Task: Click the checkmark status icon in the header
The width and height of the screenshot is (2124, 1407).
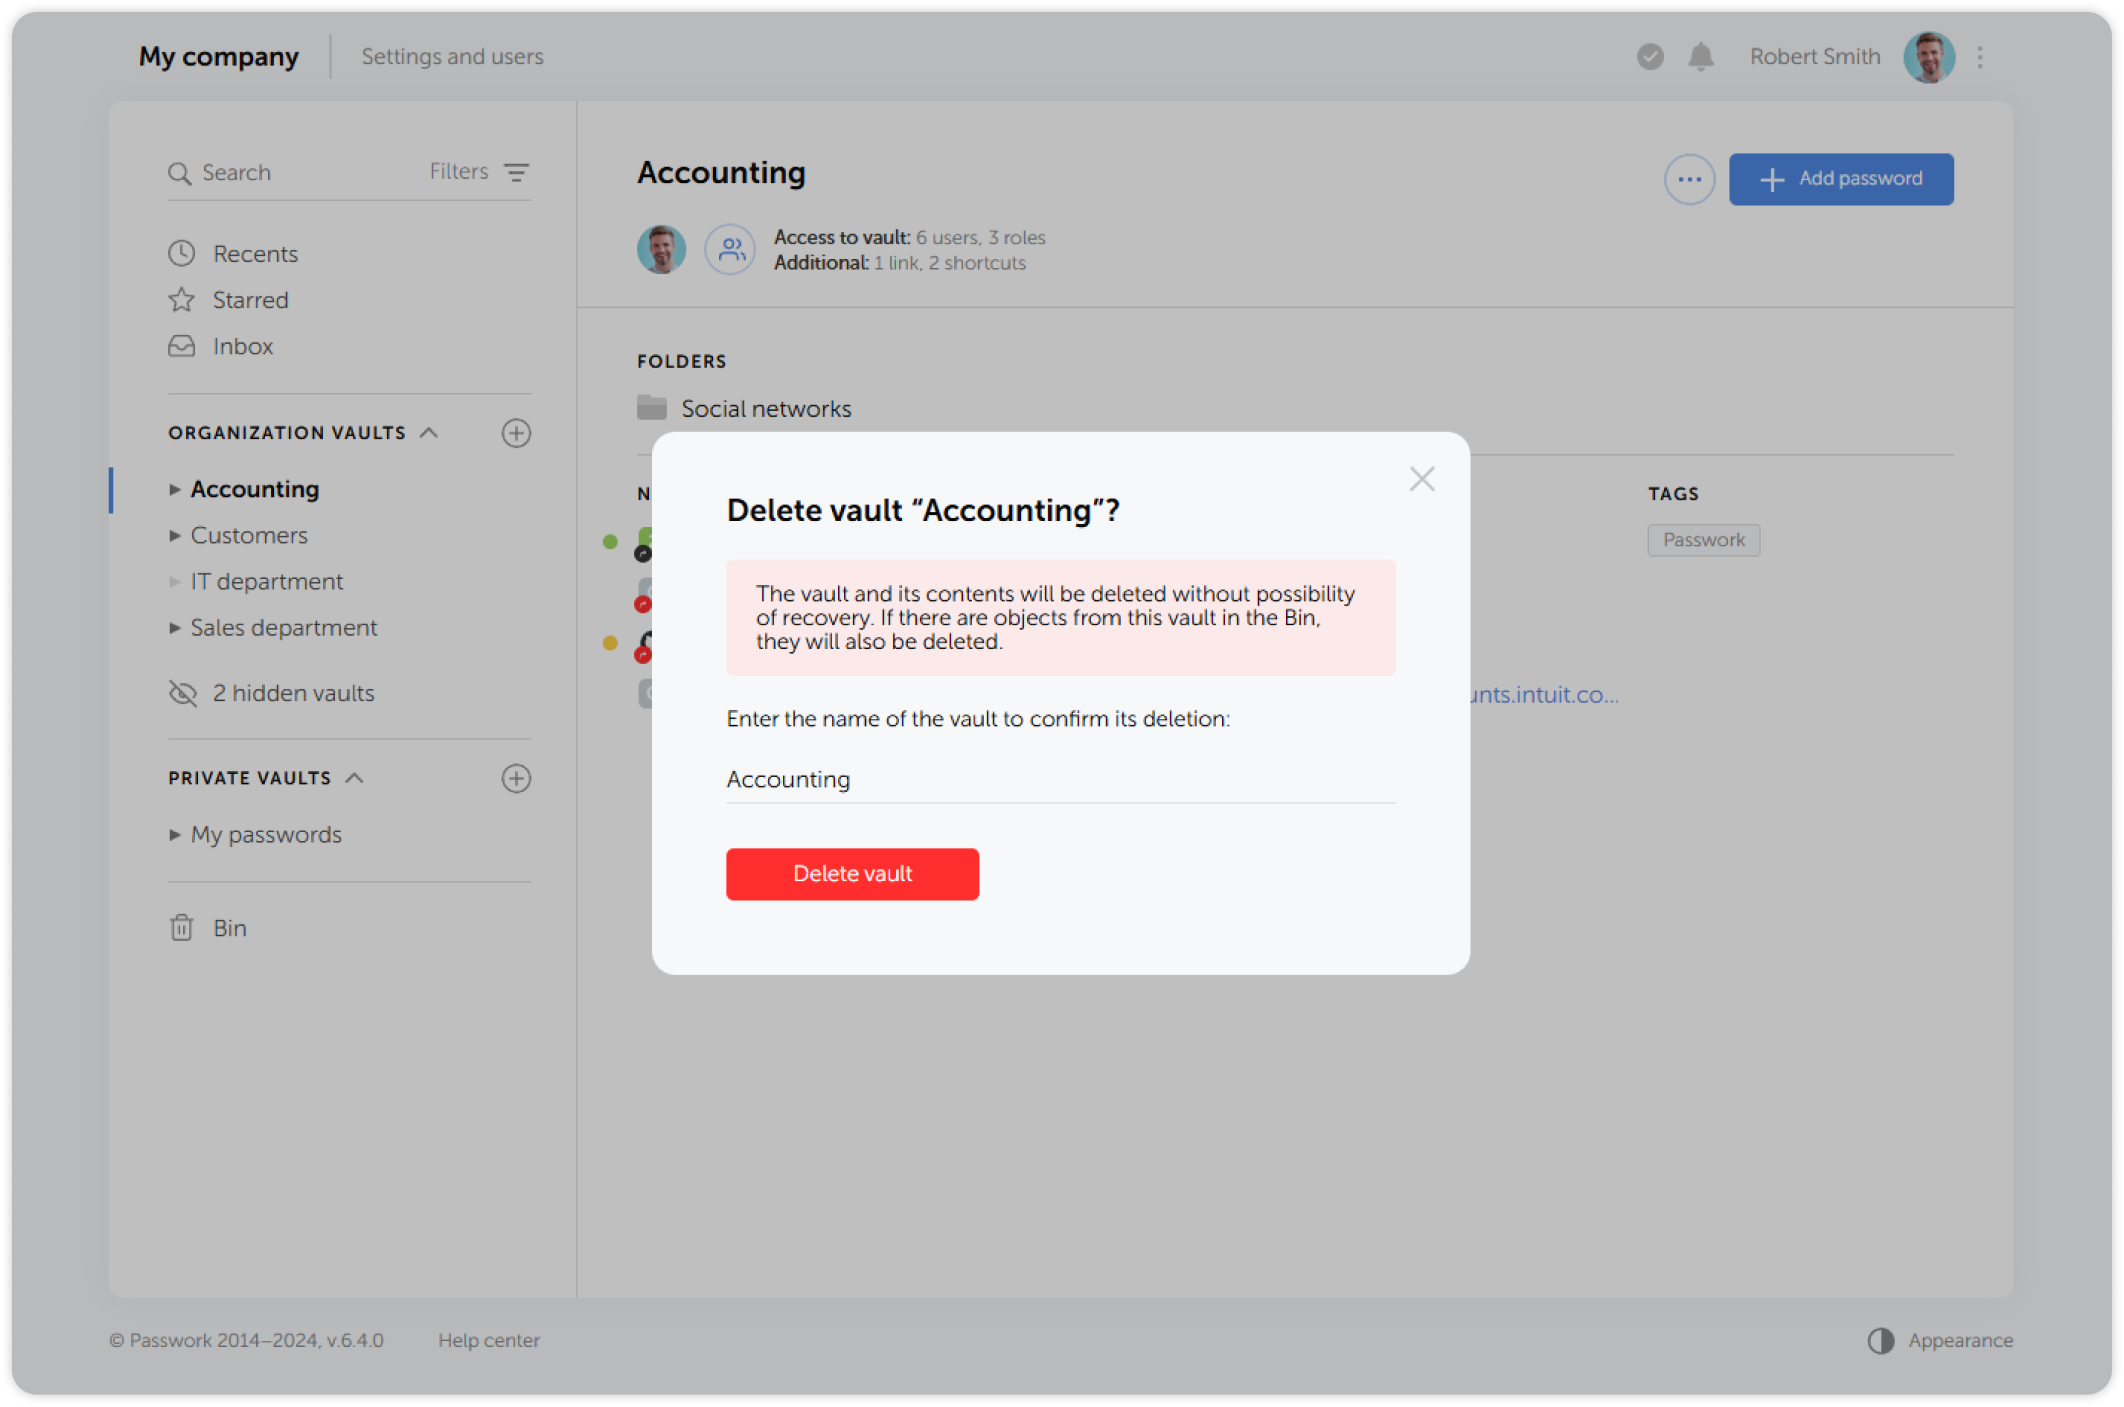Action: tap(1649, 57)
